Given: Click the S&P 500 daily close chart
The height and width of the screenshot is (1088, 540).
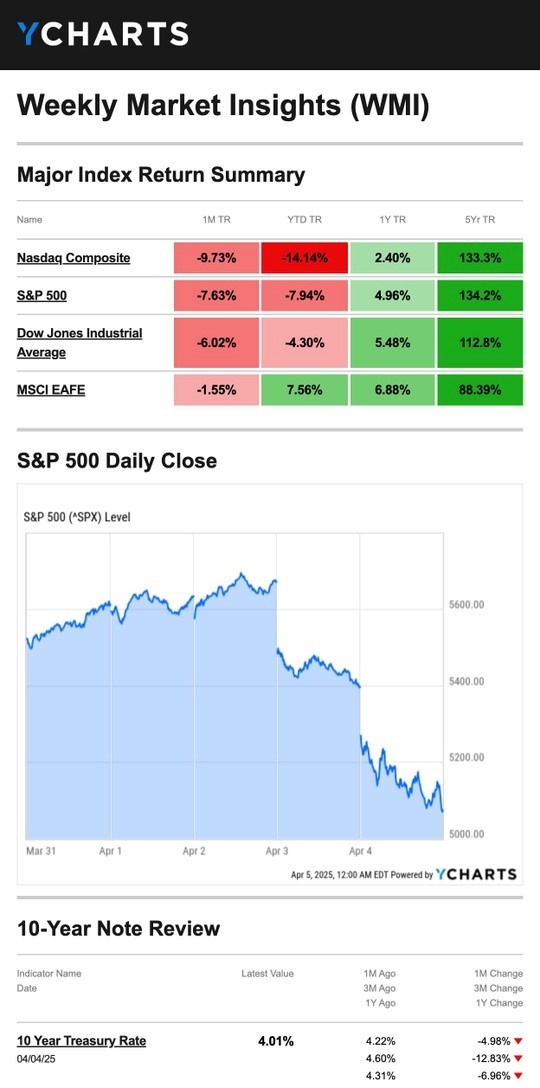Looking at the screenshot, I should [235, 686].
